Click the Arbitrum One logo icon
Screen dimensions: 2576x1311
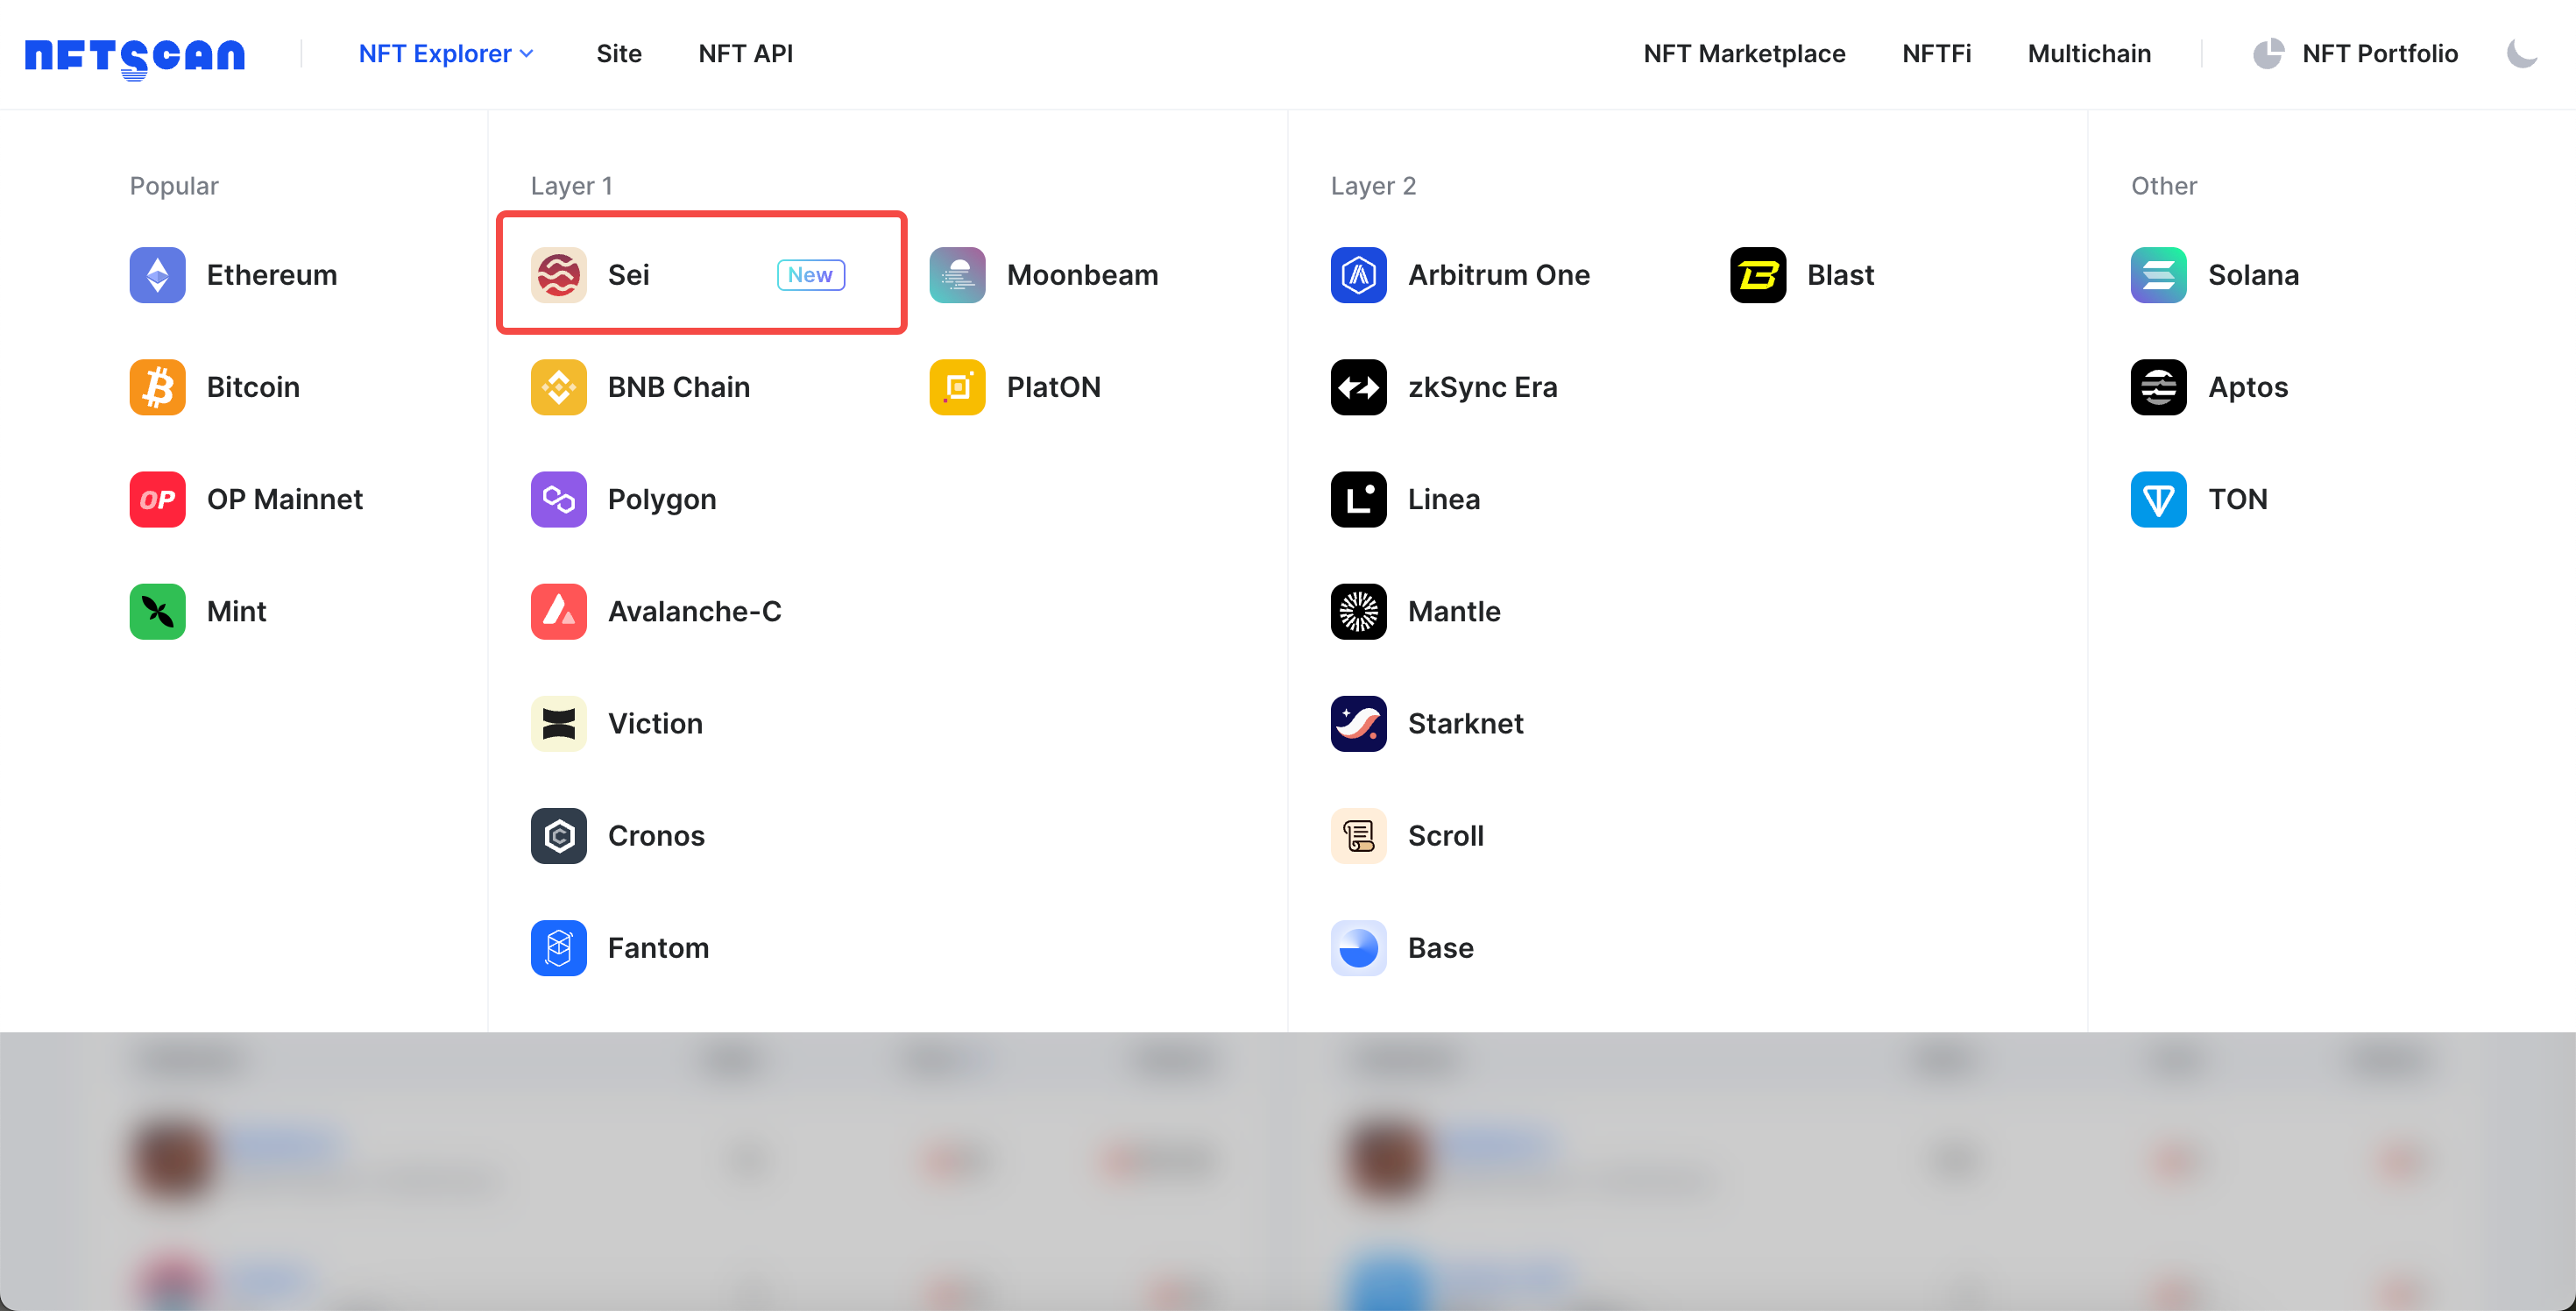(1358, 275)
